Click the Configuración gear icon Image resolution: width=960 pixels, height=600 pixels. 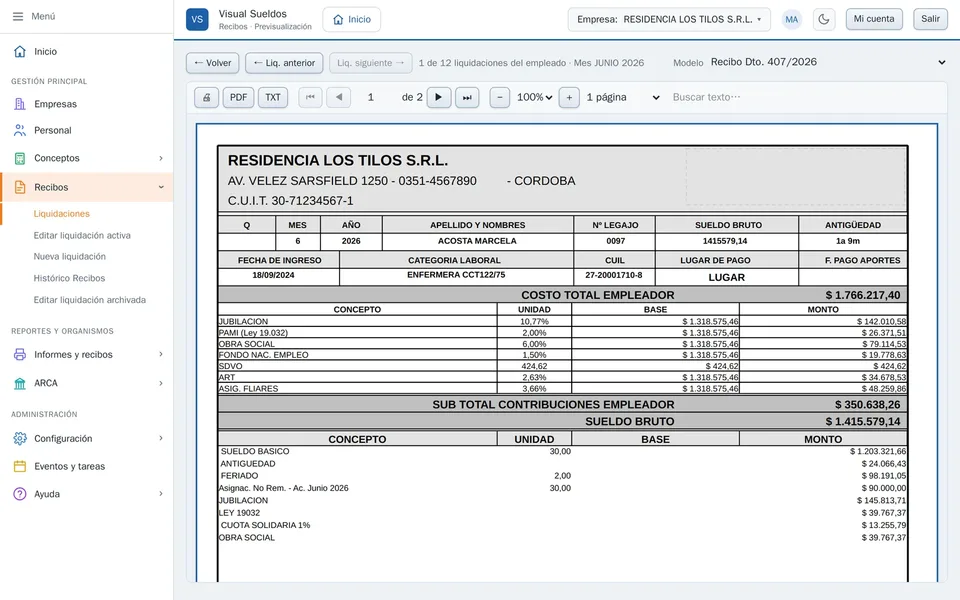pos(20,438)
